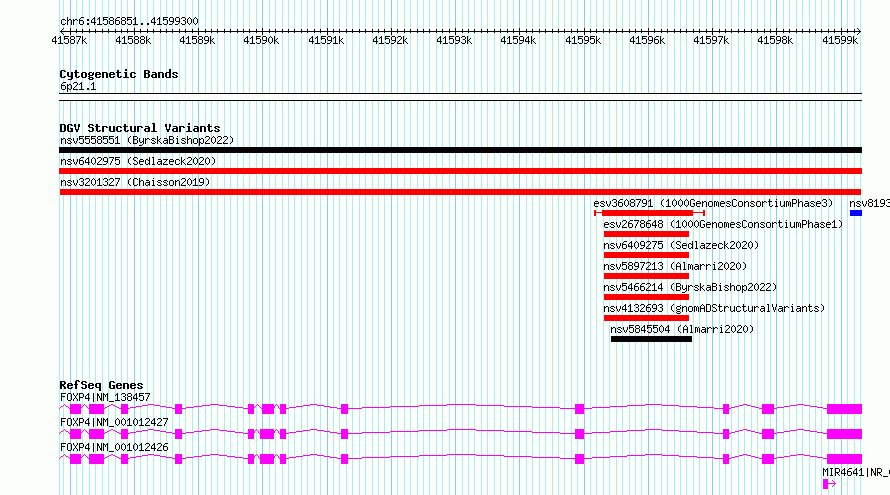This screenshot has width=890, height=495.
Task: Click the nsv5466214 (ByrskaBishop2022) label
Action: point(690,287)
